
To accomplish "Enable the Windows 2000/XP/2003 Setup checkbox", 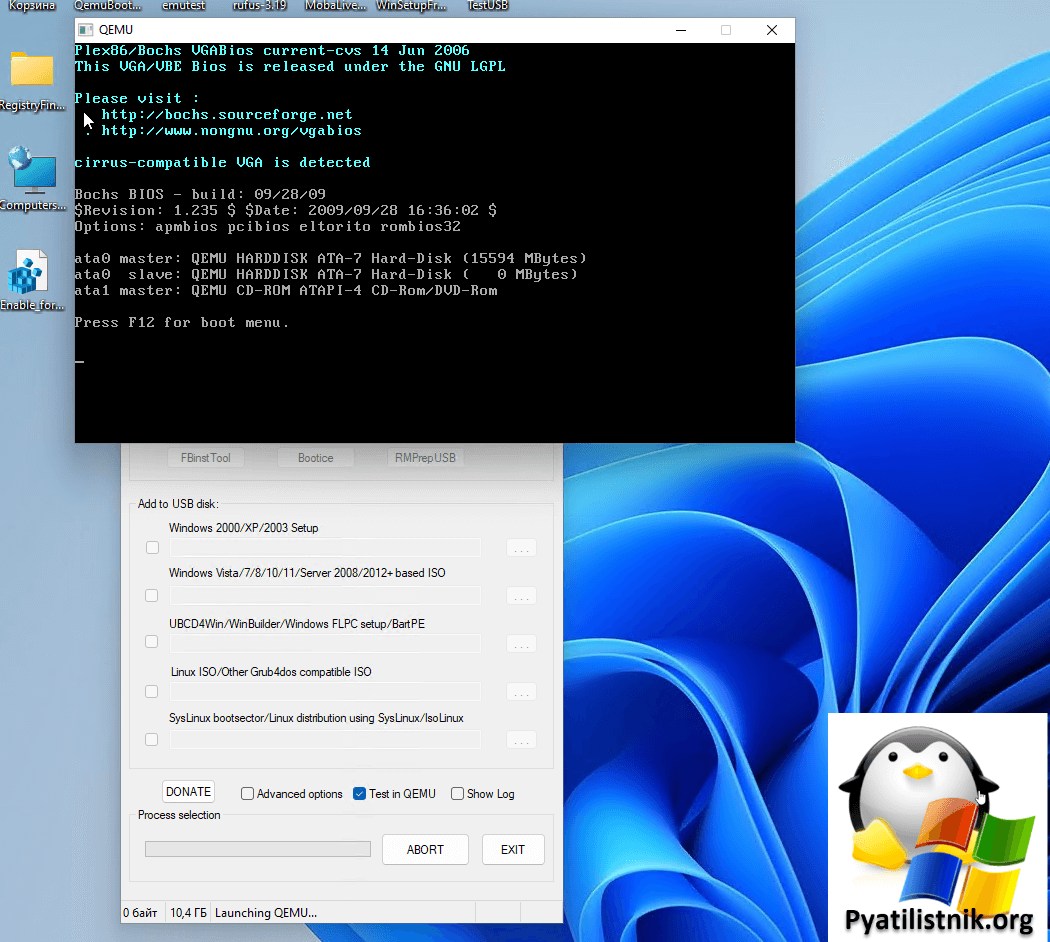I will coord(152,548).
